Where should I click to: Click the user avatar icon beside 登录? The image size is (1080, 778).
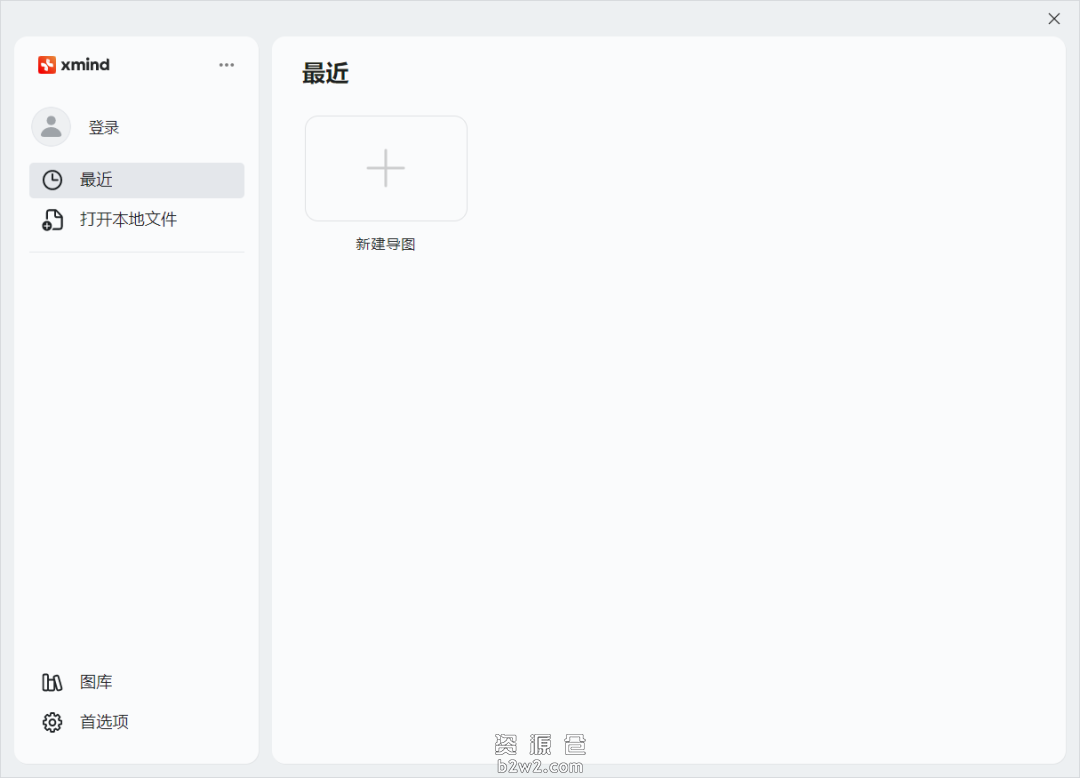51,127
